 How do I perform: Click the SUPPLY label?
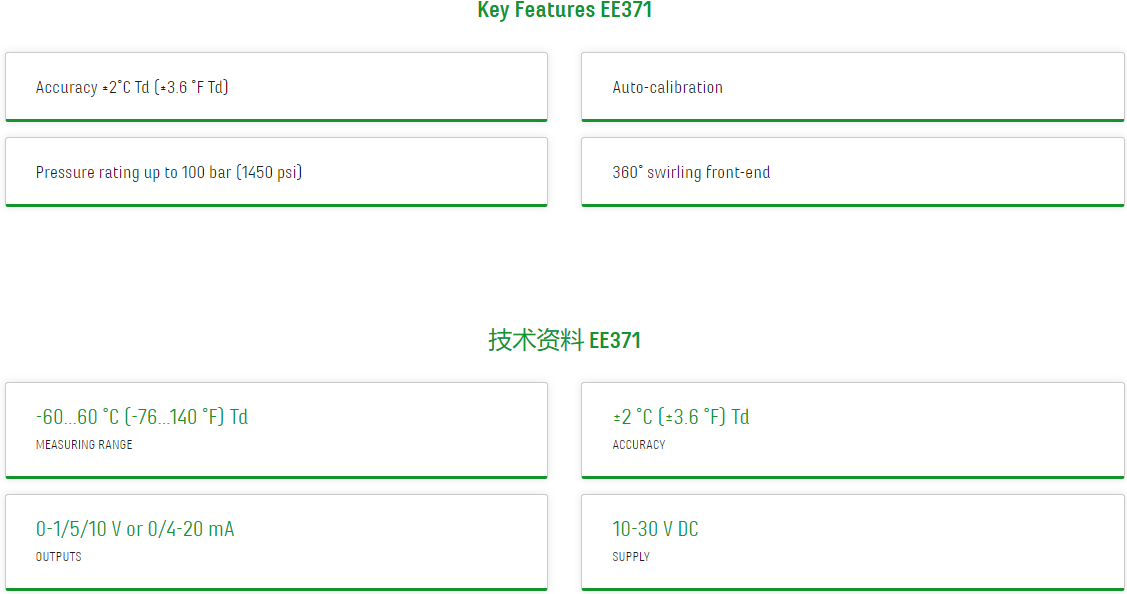point(631,557)
